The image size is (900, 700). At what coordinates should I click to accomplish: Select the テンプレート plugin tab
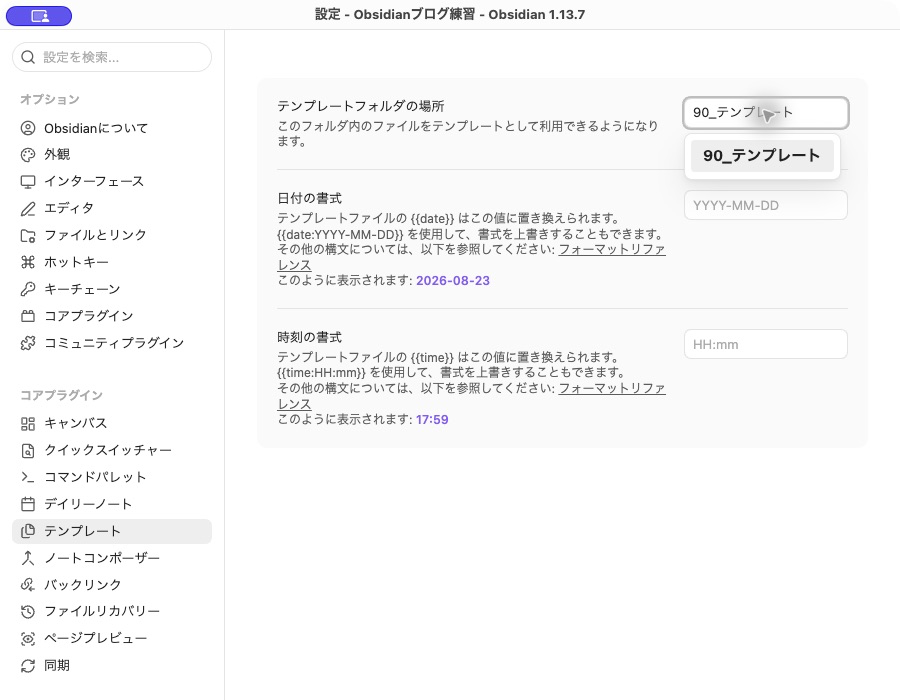click(x=112, y=531)
